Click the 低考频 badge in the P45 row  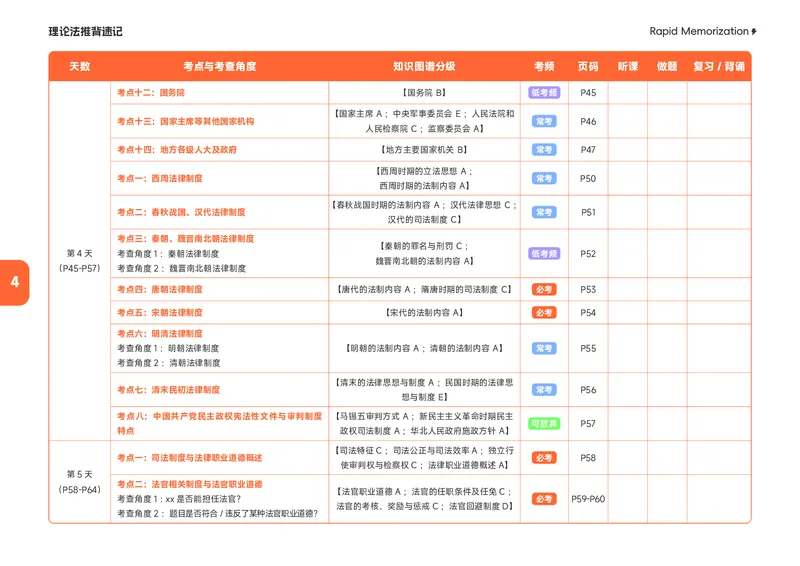point(544,92)
